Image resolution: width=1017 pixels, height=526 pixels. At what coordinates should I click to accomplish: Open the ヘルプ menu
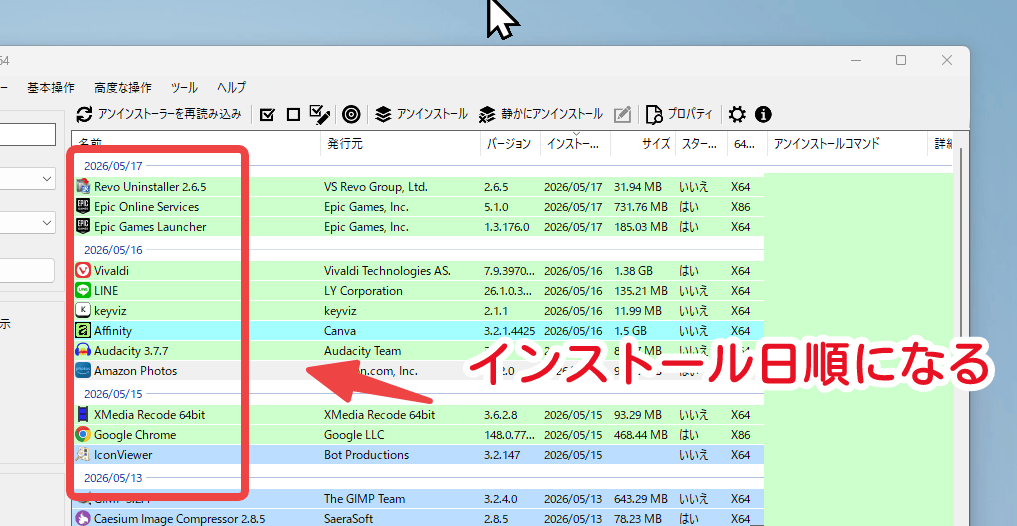[x=232, y=88]
